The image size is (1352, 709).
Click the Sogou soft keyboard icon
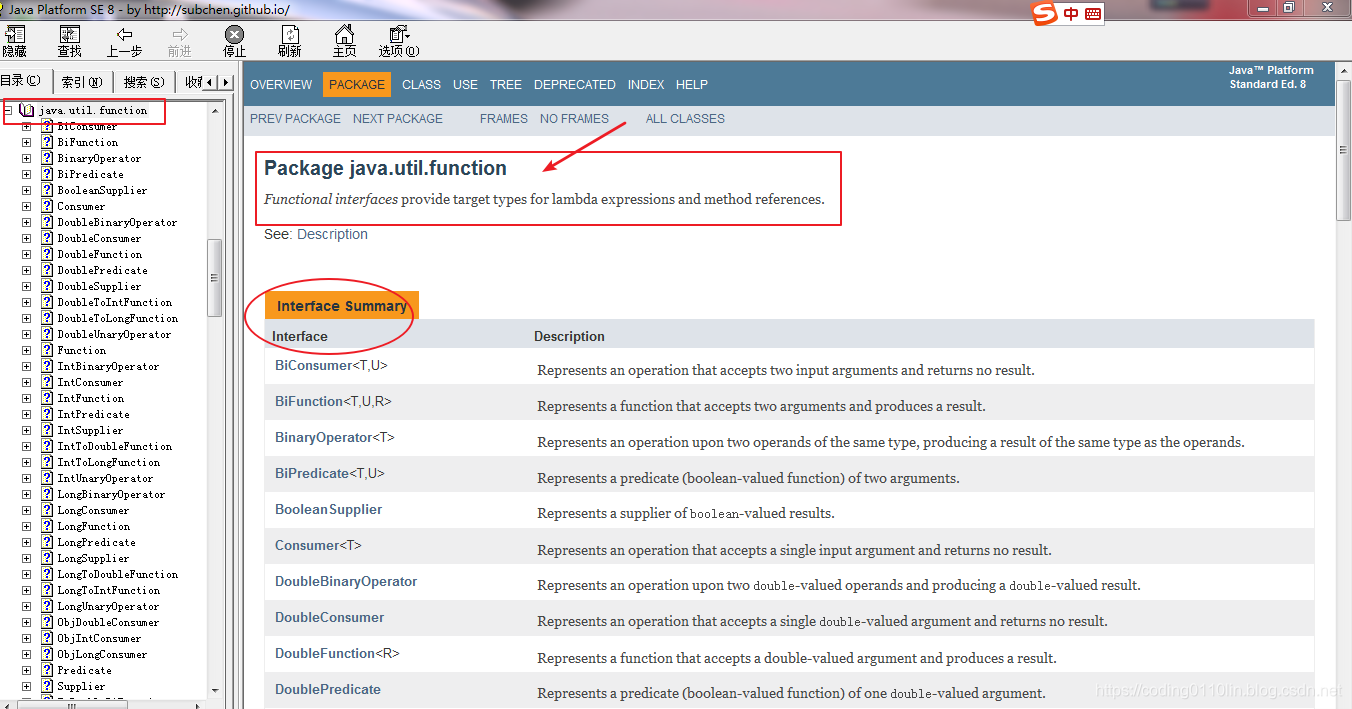coord(1093,14)
